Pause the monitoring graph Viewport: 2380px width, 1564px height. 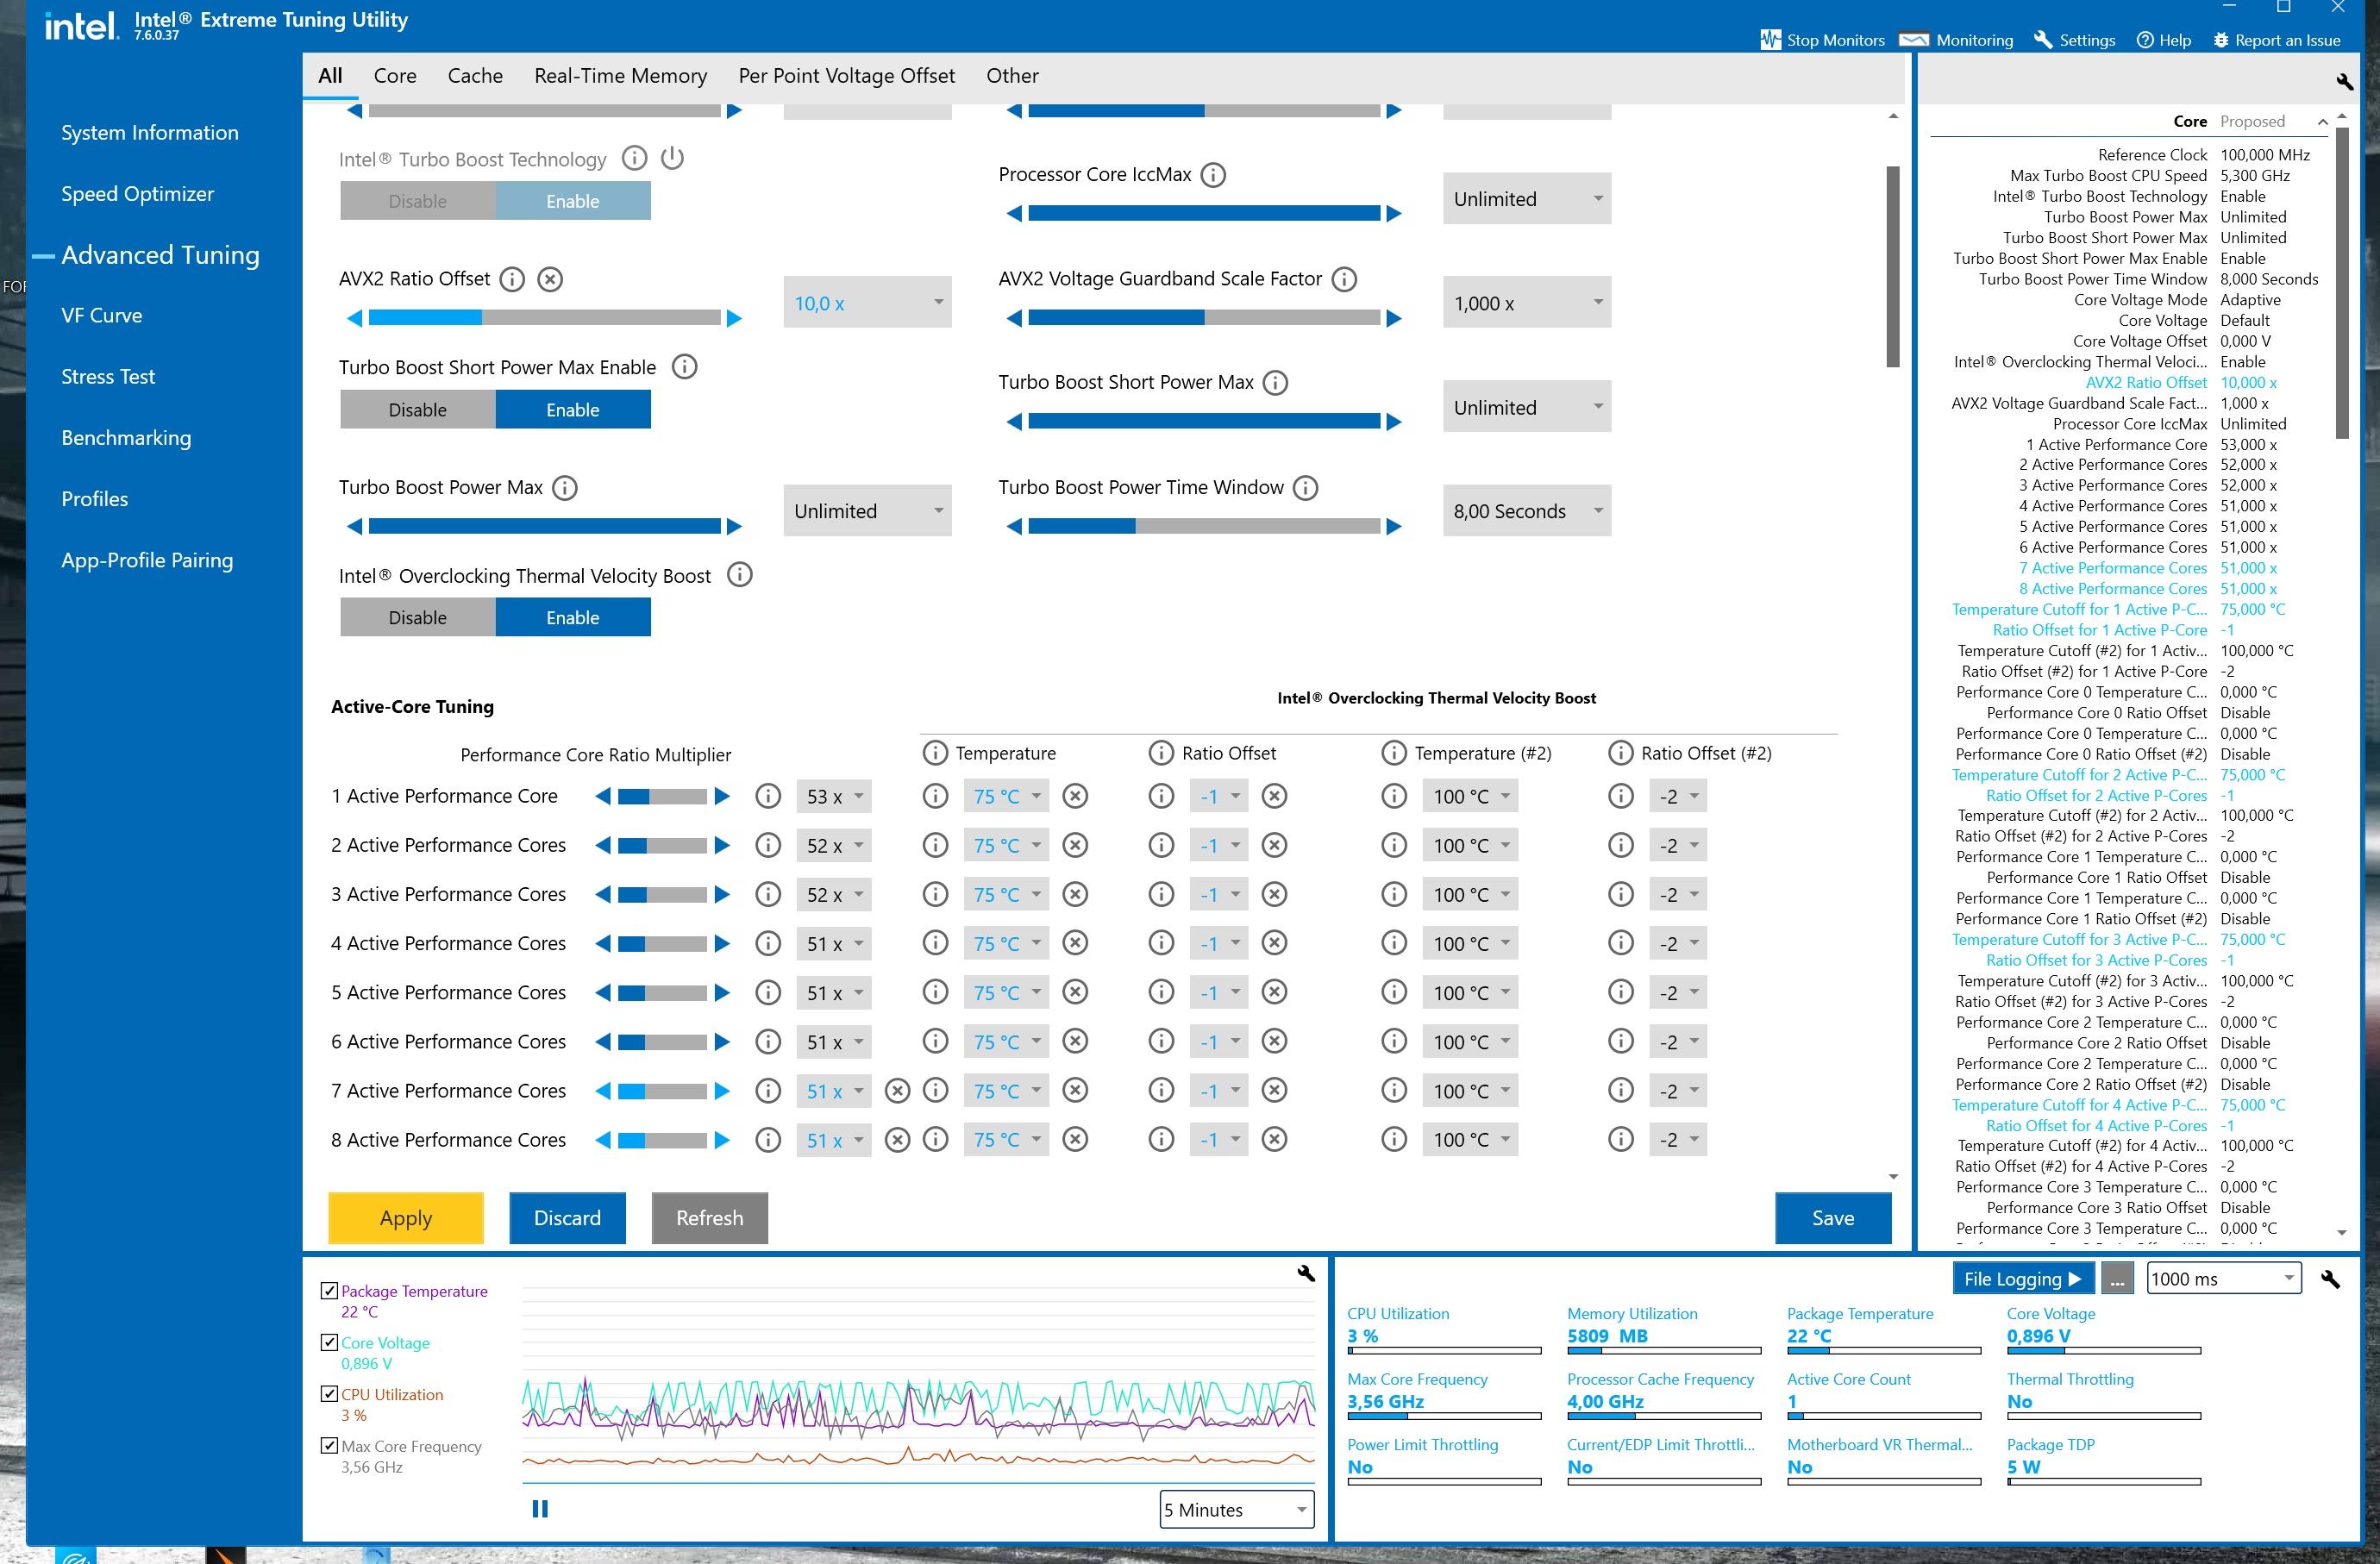tap(540, 1508)
